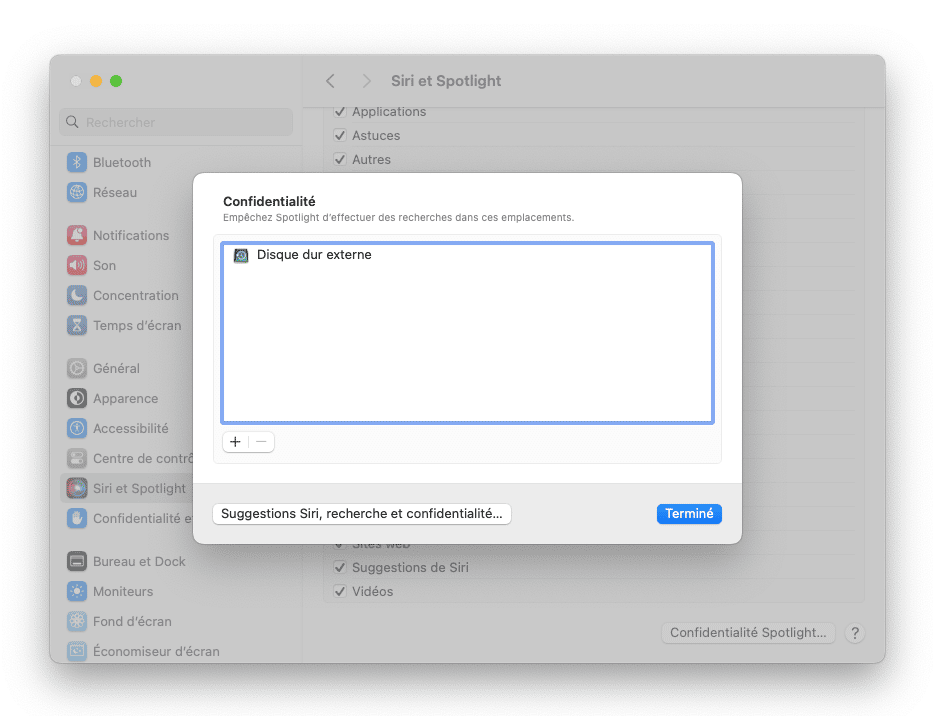This screenshot has width=949, height=716.
Task: Select Concentration in the sidebar
Action: click(x=136, y=295)
